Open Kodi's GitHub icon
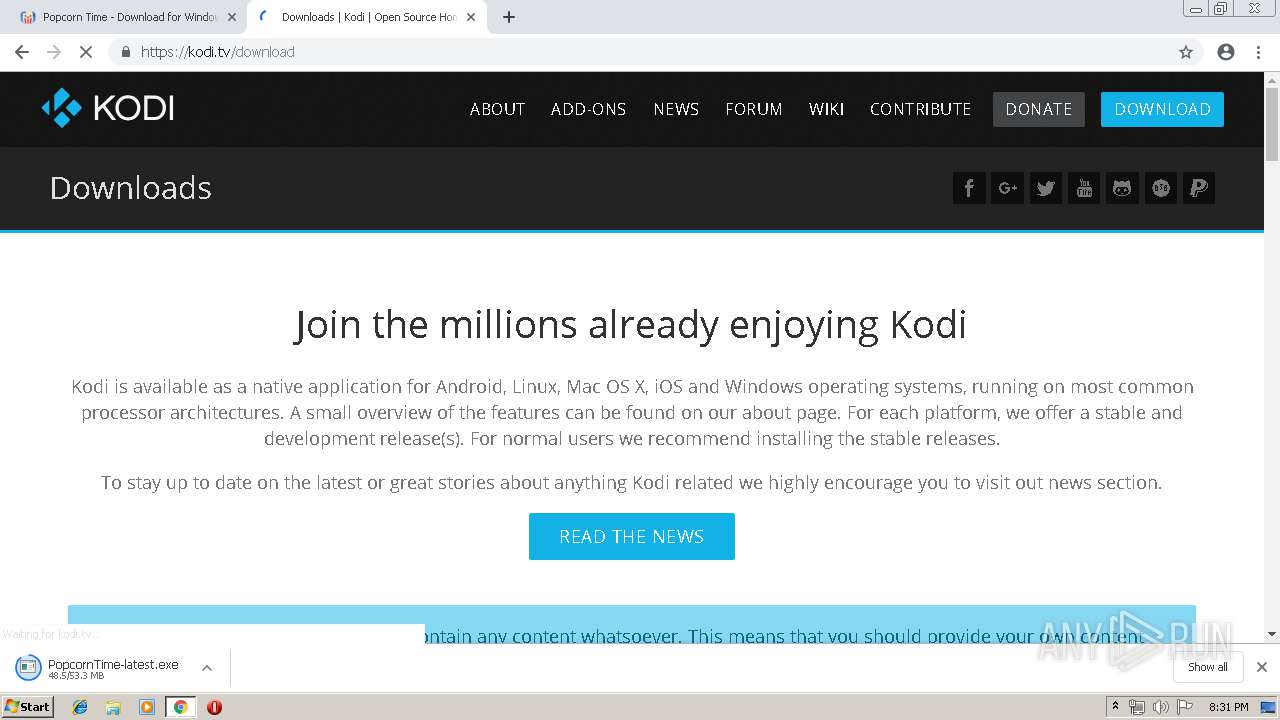Viewport: 1280px width, 720px height. (x=1122, y=188)
